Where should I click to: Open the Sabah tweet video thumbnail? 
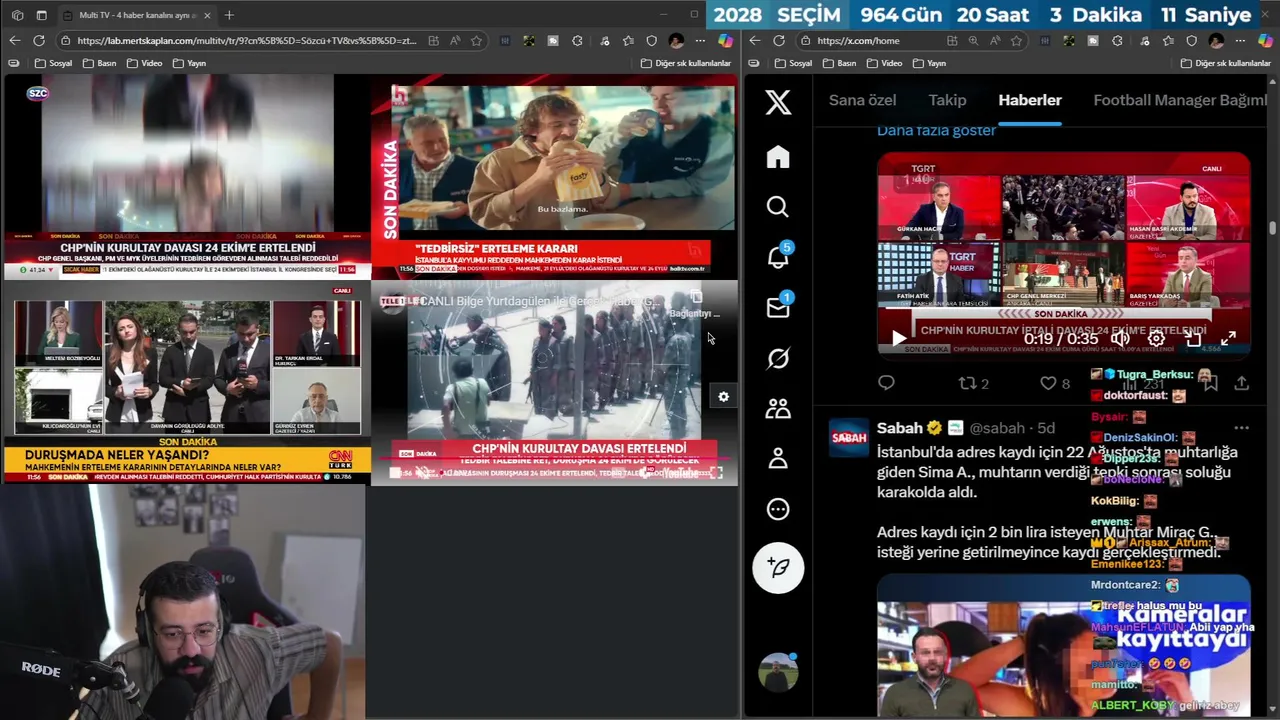(x=1064, y=645)
